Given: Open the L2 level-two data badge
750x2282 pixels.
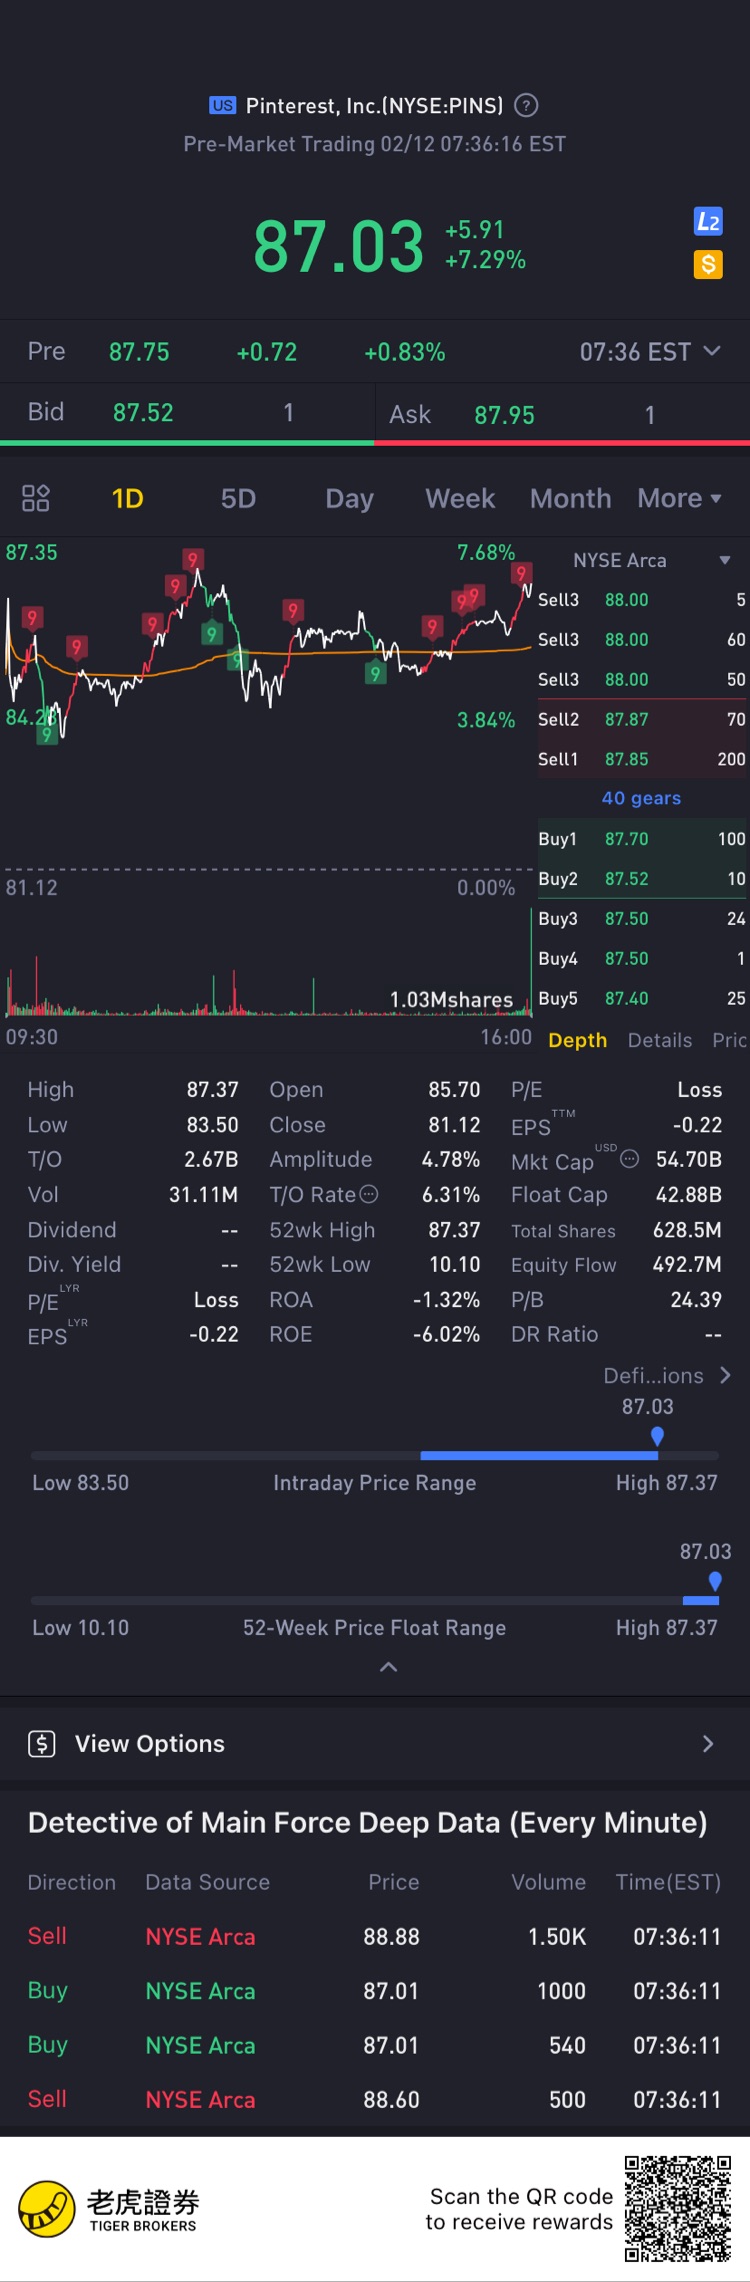Looking at the screenshot, I should click(x=708, y=221).
